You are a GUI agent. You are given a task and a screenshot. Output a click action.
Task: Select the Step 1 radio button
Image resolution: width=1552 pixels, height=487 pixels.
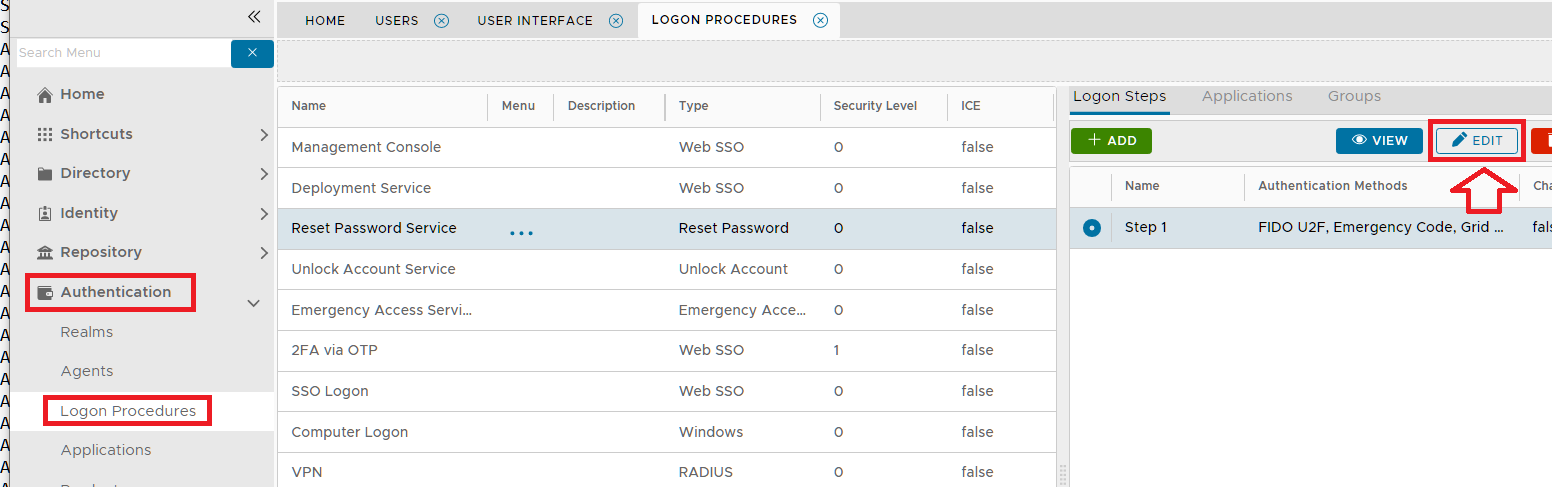[1091, 228]
